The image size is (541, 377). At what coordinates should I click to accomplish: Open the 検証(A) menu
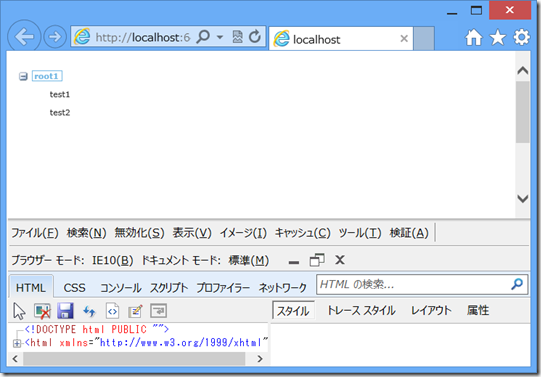click(409, 233)
